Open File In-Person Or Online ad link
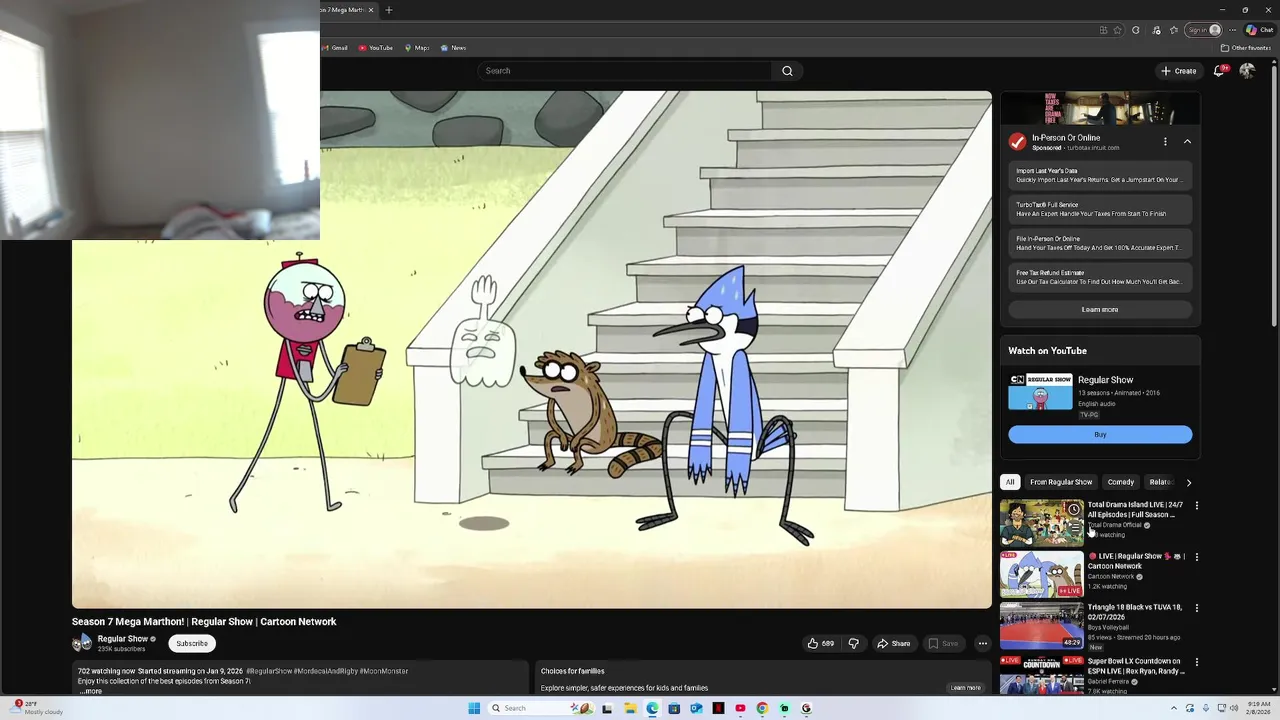Image resolution: width=1280 pixels, height=720 pixels. coord(1100,243)
